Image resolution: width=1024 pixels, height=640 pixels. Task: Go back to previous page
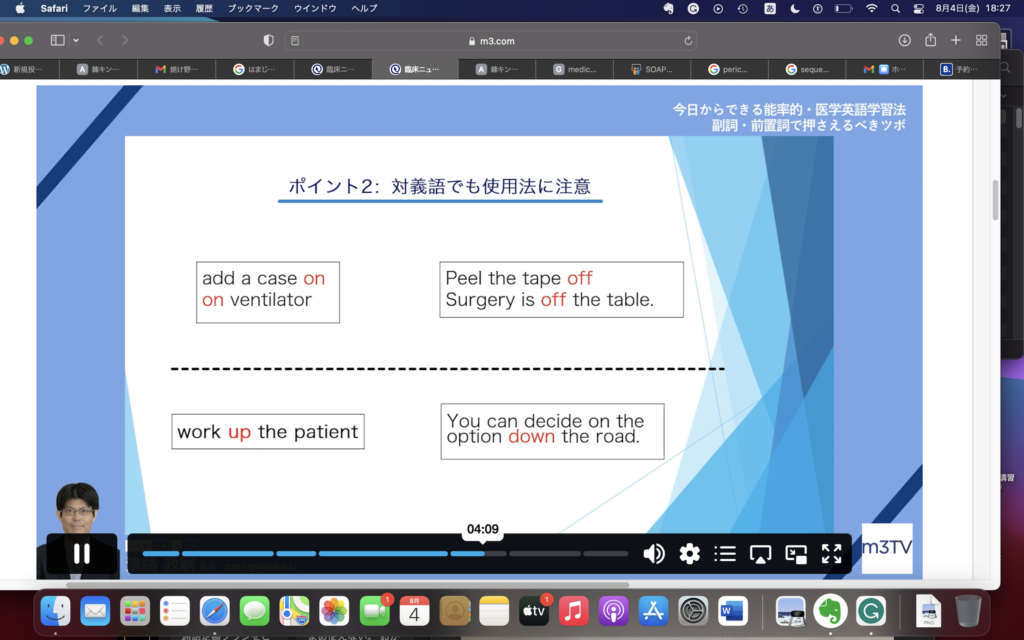pos(100,40)
